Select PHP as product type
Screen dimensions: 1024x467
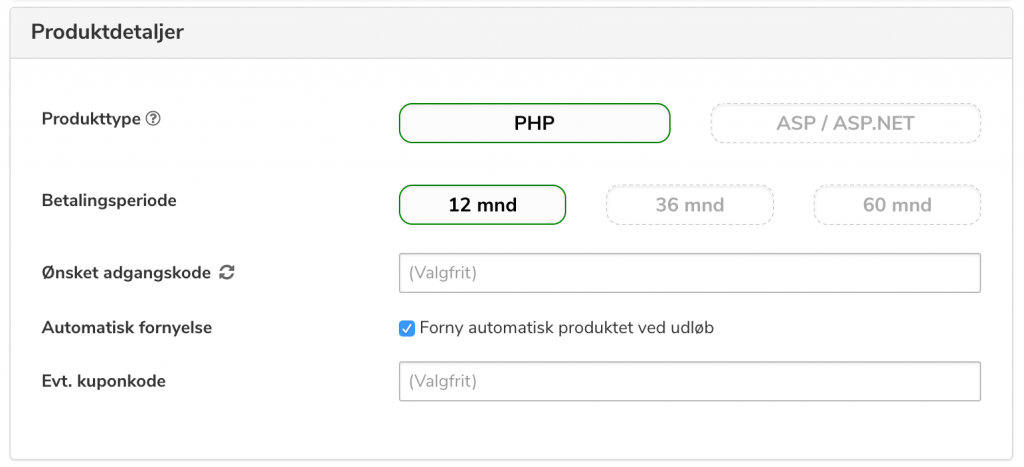534,123
